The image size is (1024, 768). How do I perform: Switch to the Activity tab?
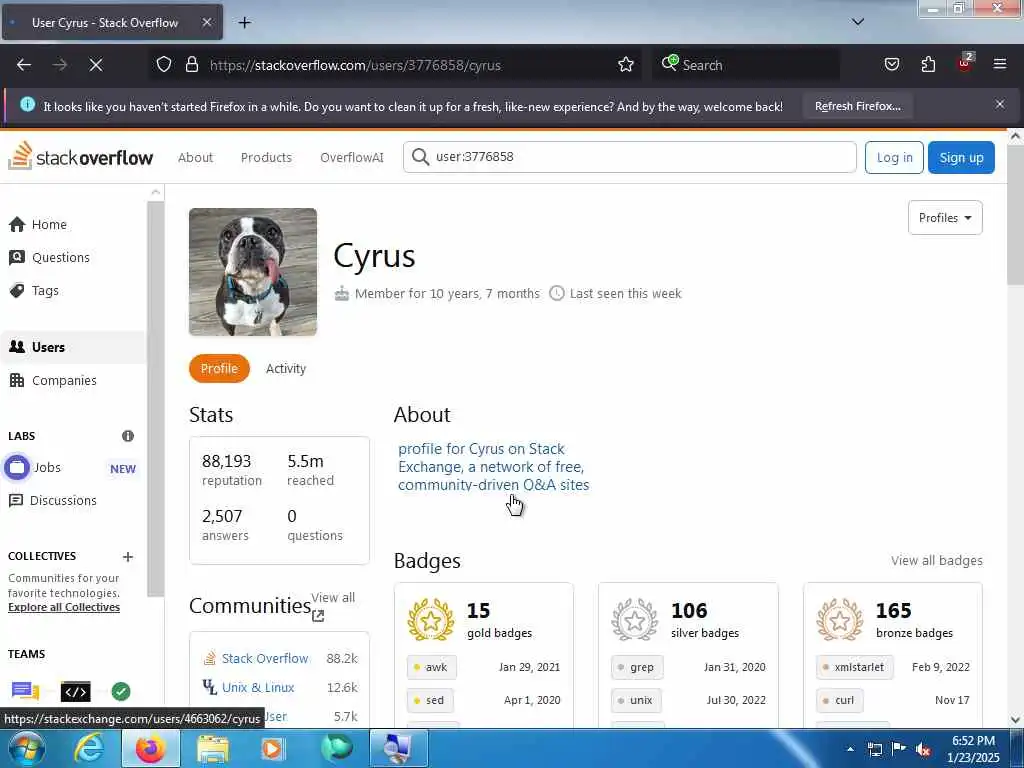pyautogui.click(x=285, y=368)
